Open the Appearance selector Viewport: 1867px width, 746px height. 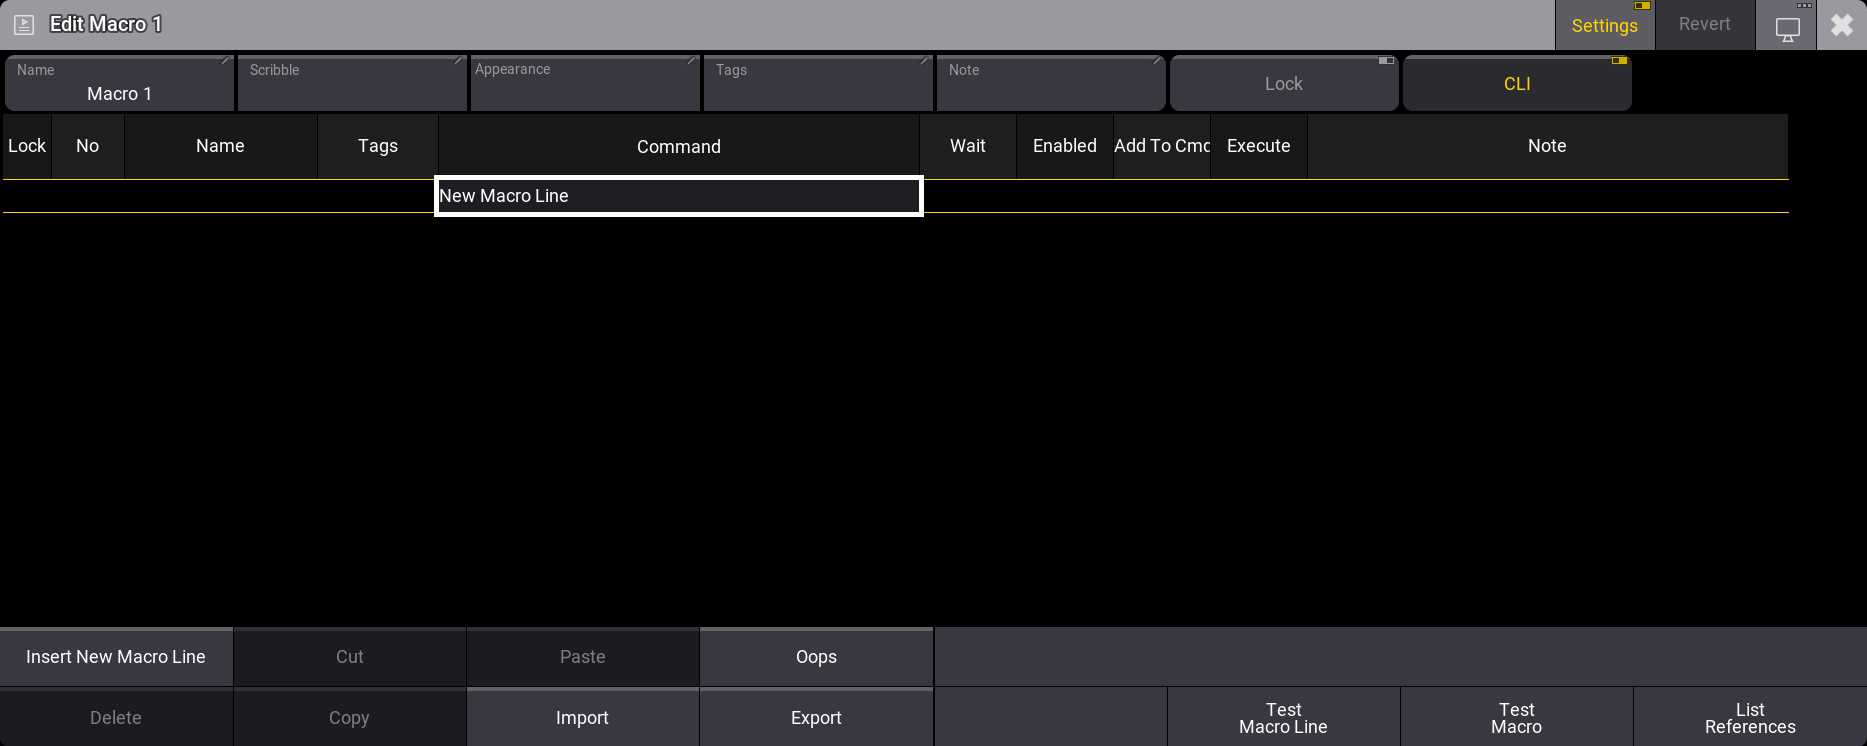point(585,84)
